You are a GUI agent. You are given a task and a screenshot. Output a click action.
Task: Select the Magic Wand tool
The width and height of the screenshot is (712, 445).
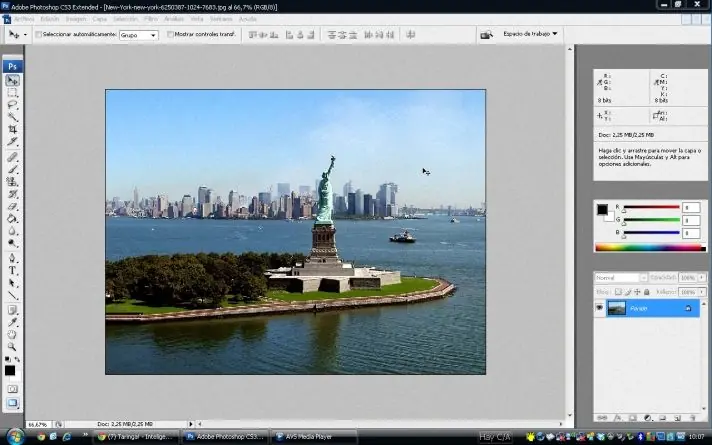tap(12, 117)
